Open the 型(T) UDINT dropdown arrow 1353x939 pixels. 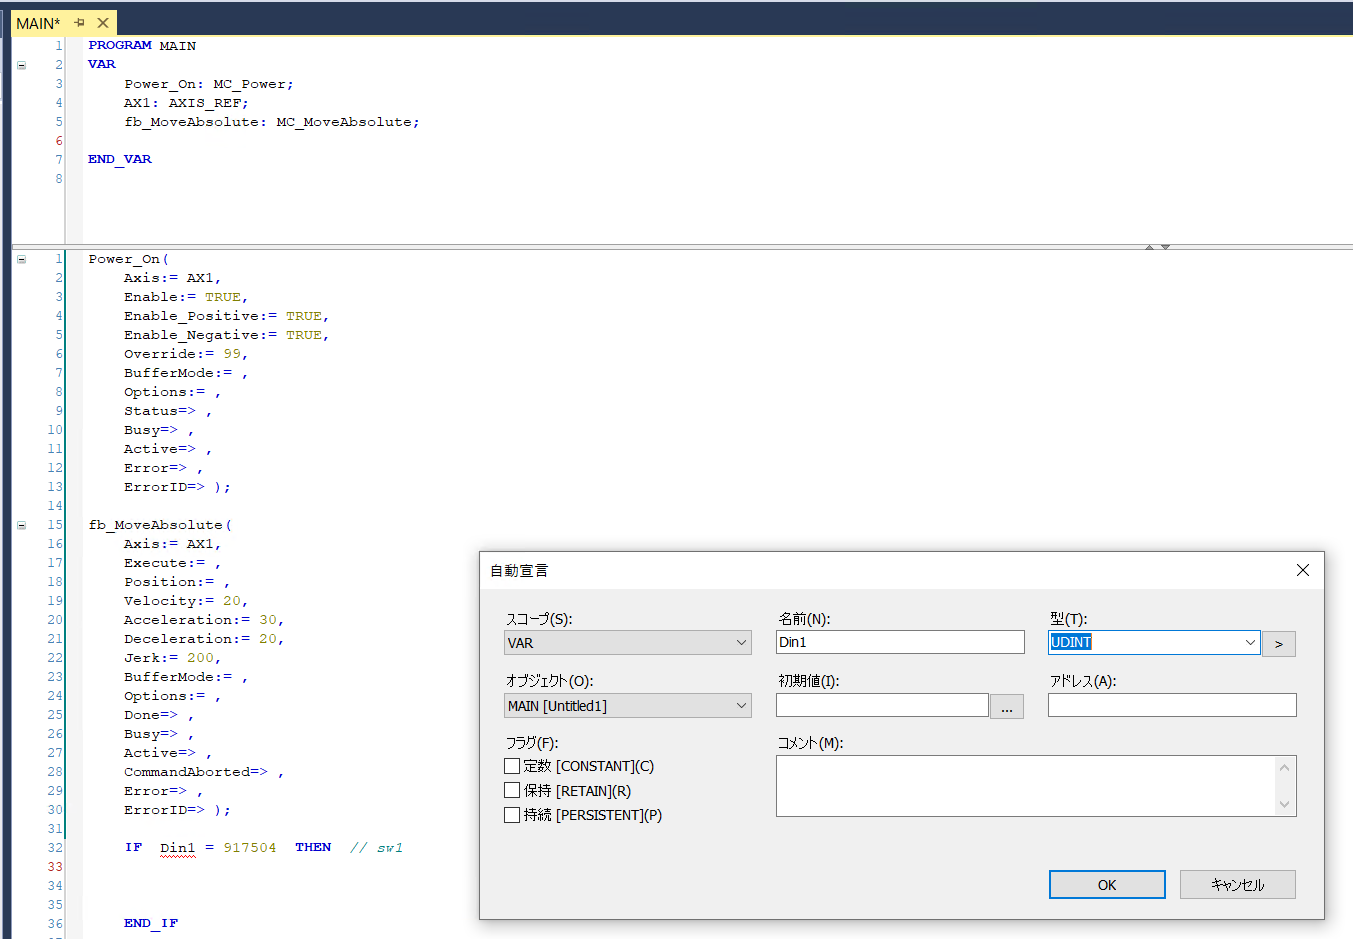pos(1250,643)
